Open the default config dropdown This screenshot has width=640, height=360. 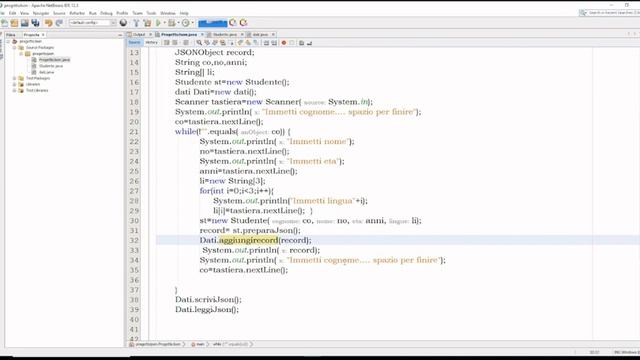point(92,23)
